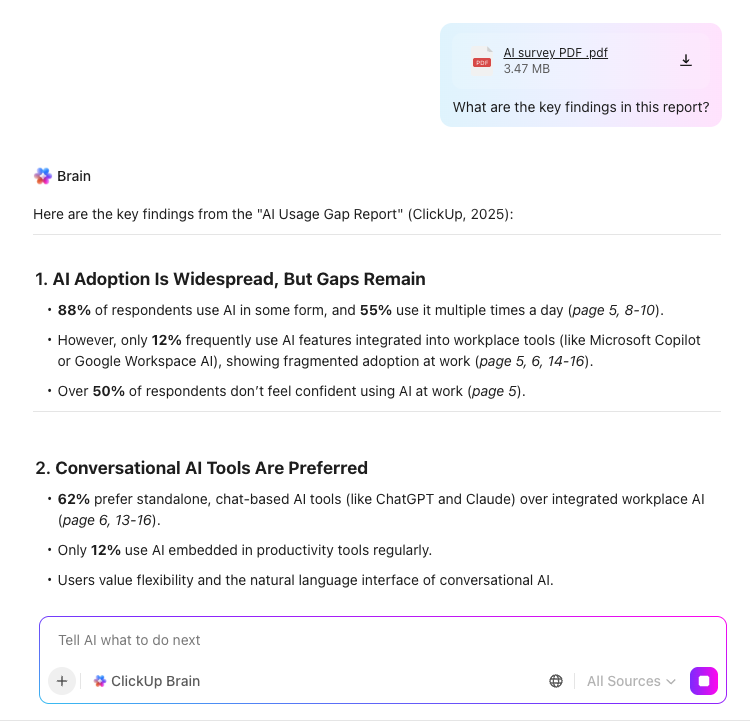
Task: Click the 3.47 MB file size text
Action: pyautogui.click(x=526, y=69)
